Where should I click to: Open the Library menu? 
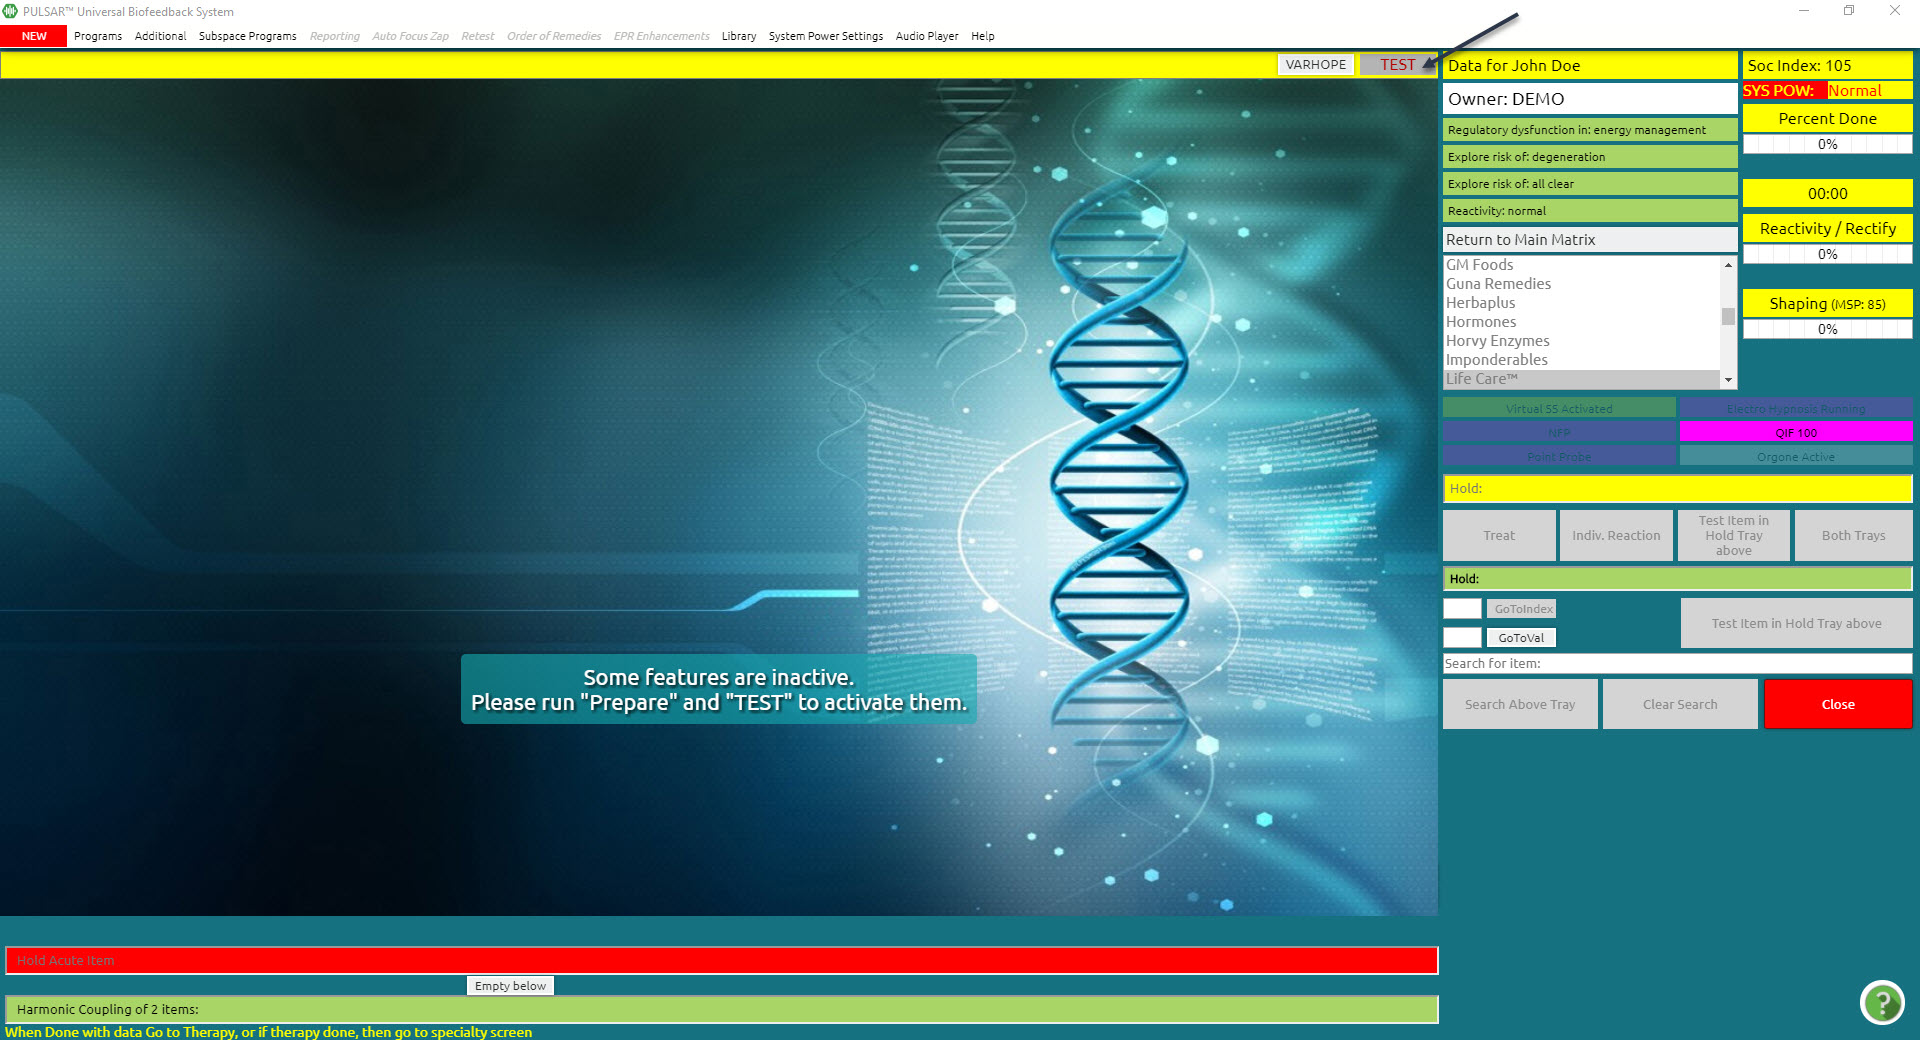(738, 36)
